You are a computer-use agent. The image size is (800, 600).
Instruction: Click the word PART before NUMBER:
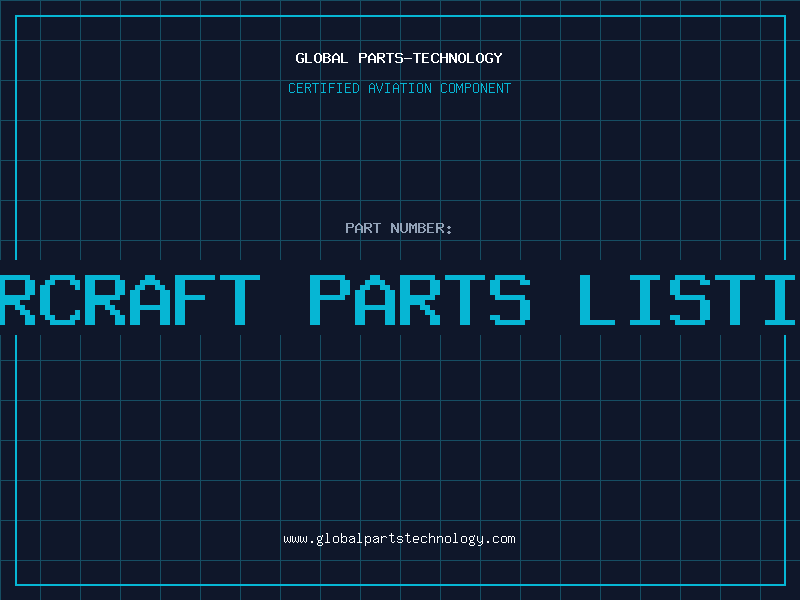pyautogui.click(x=363, y=228)
